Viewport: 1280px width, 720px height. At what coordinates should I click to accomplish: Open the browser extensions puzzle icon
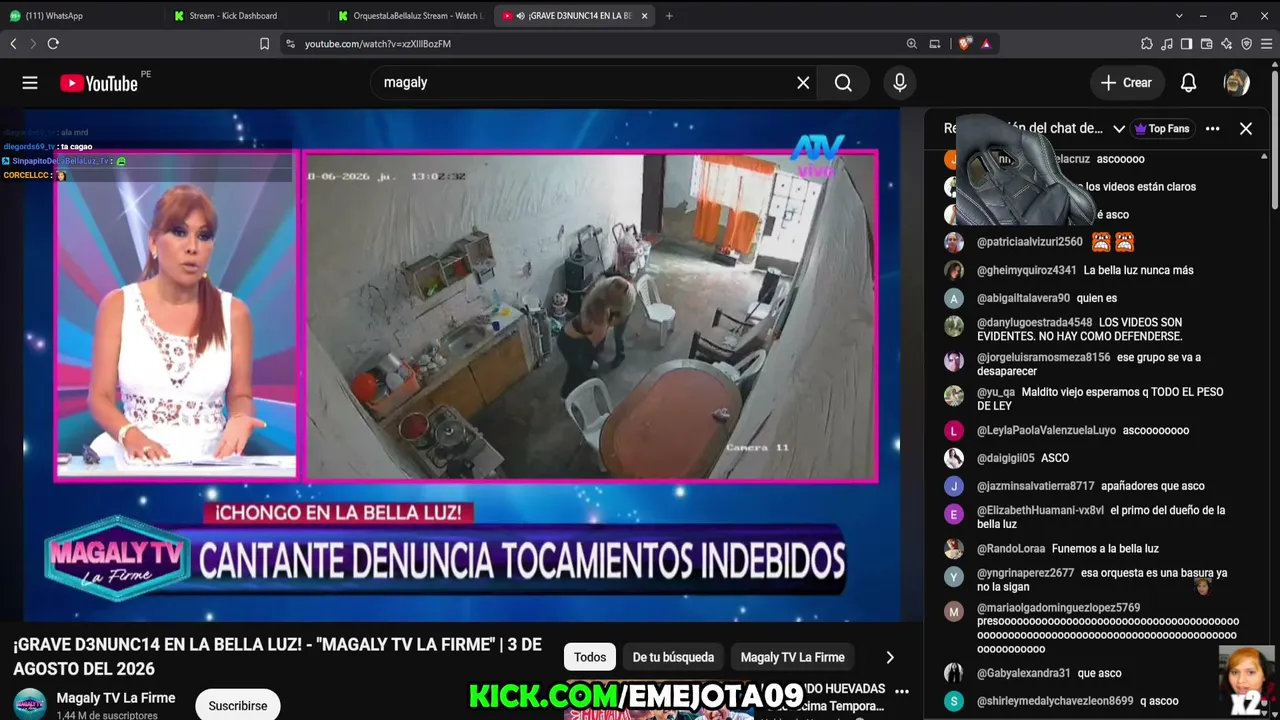[x=1147, y=44]
